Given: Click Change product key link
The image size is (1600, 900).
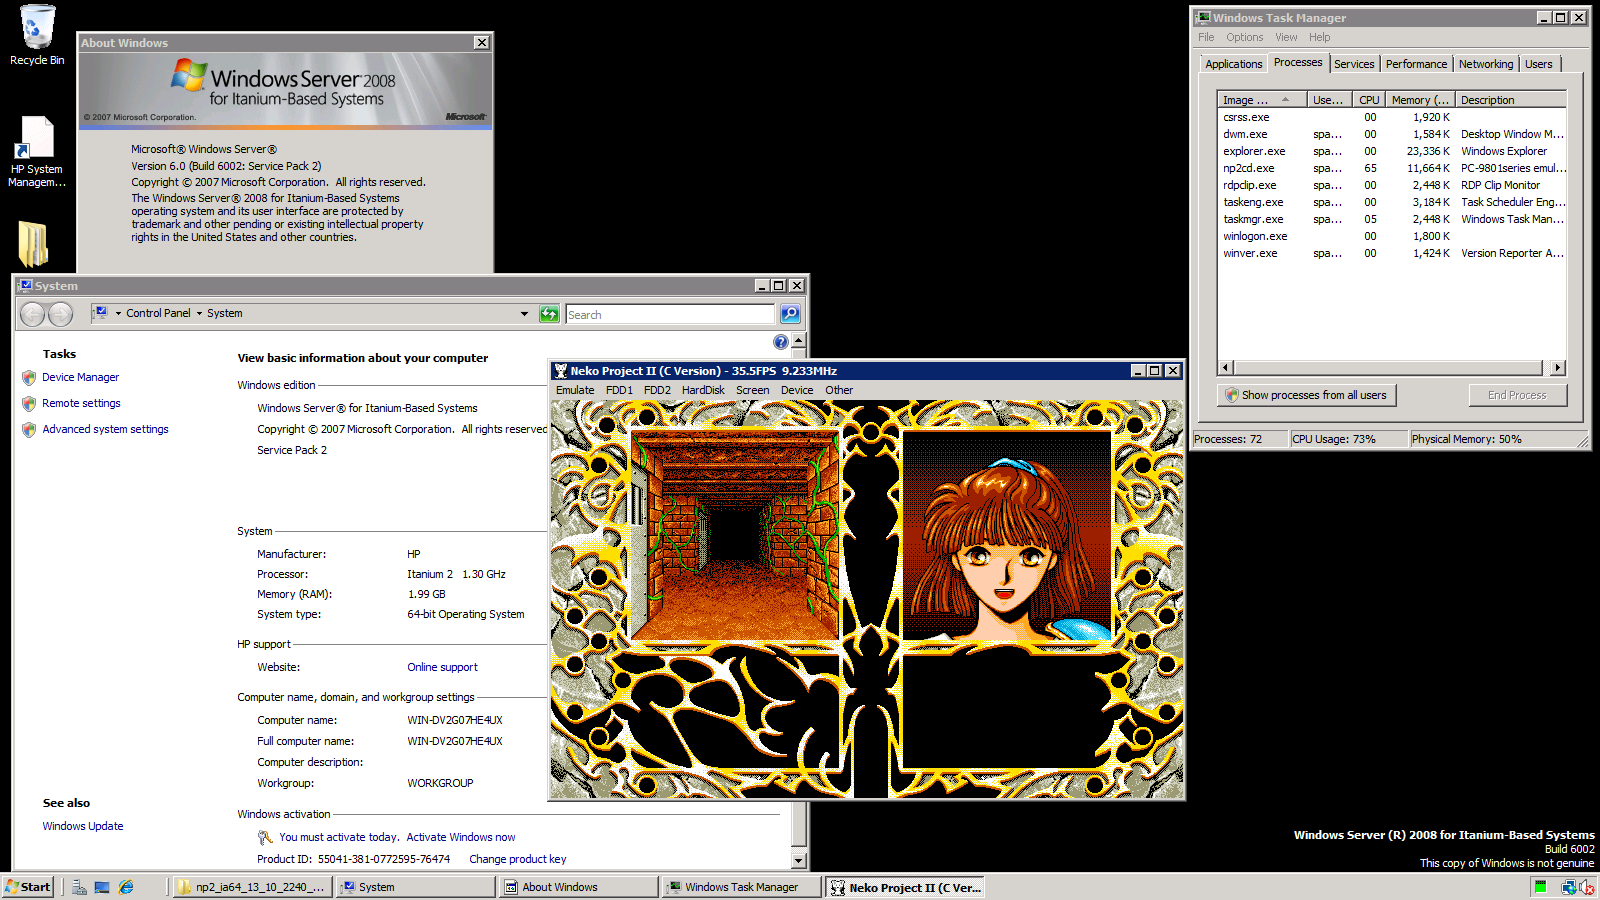Looking at the screenshot, I should 517,859.
